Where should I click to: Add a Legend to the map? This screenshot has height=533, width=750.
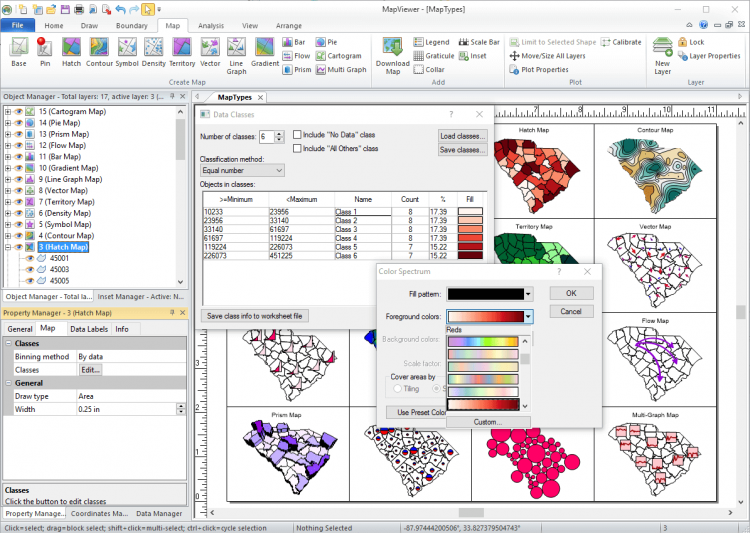(x=431, y=42)
